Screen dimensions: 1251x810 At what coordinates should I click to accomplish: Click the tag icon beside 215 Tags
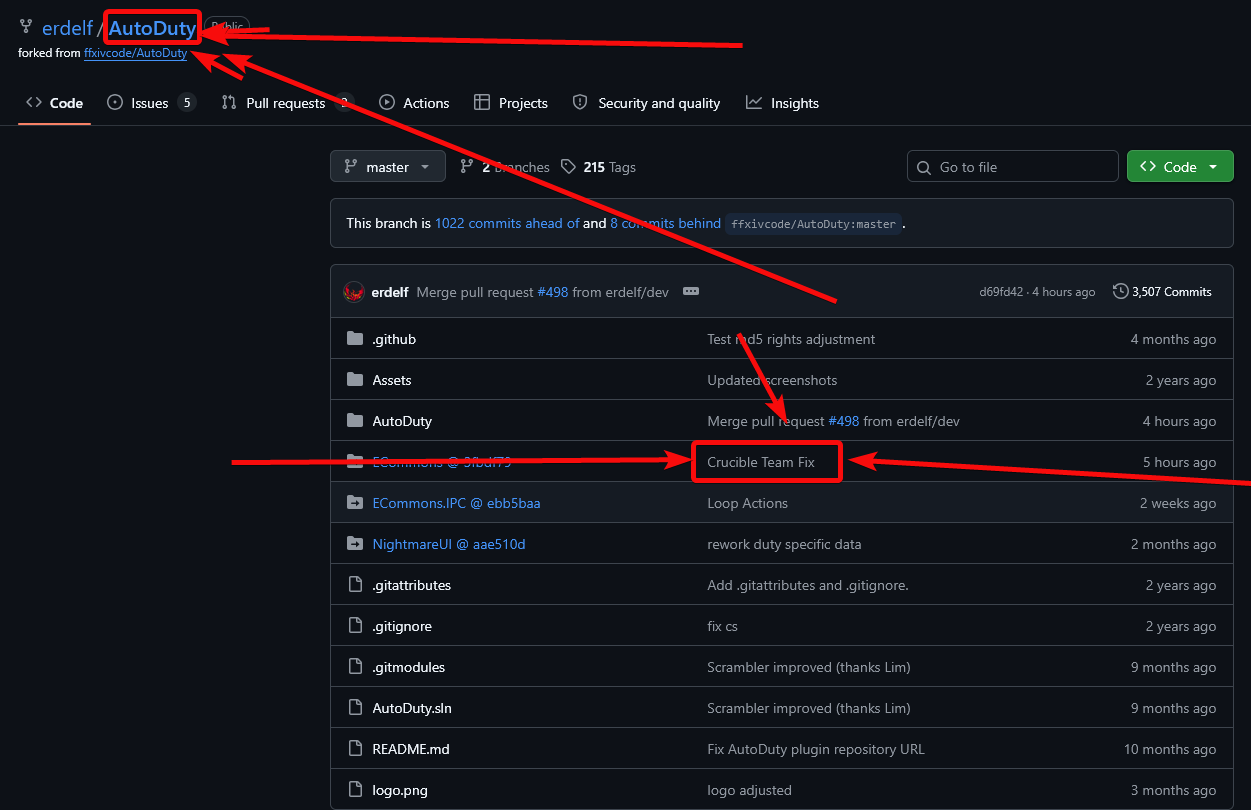[568, 167]
